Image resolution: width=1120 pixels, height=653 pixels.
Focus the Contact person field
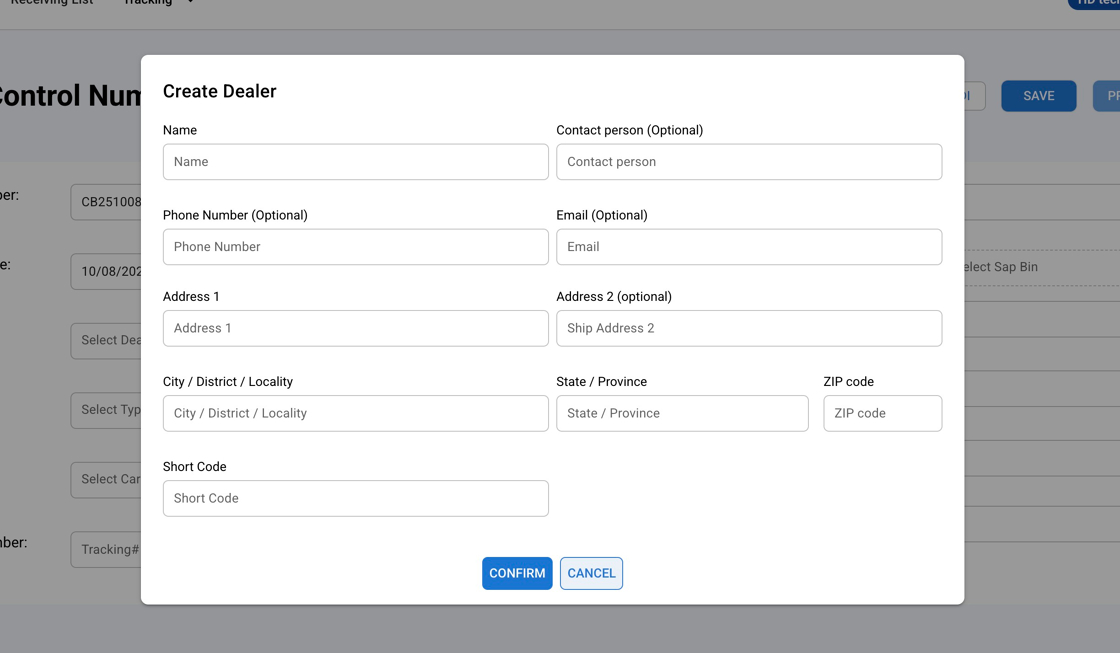pos(748,162)
